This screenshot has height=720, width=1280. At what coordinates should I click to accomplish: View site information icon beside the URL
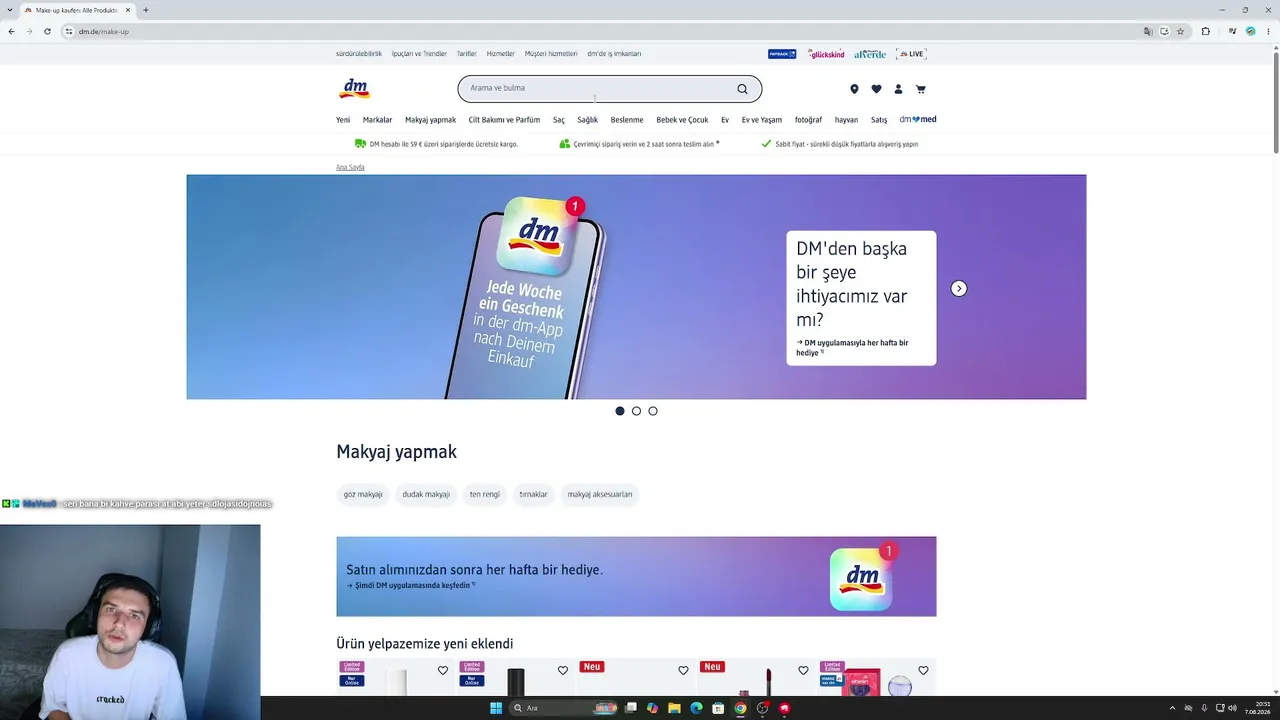tap(69, 31)
